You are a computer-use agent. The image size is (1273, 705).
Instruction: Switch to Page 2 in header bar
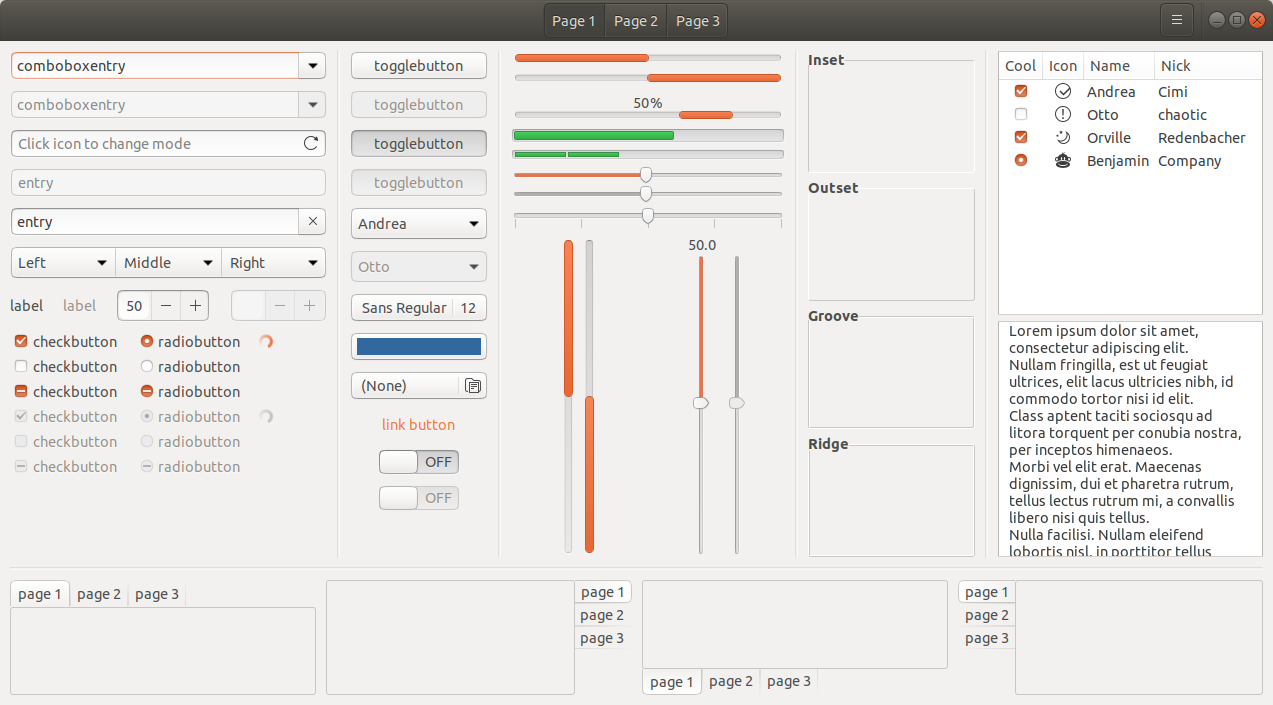pyautogui.click(x=636, y=21)
